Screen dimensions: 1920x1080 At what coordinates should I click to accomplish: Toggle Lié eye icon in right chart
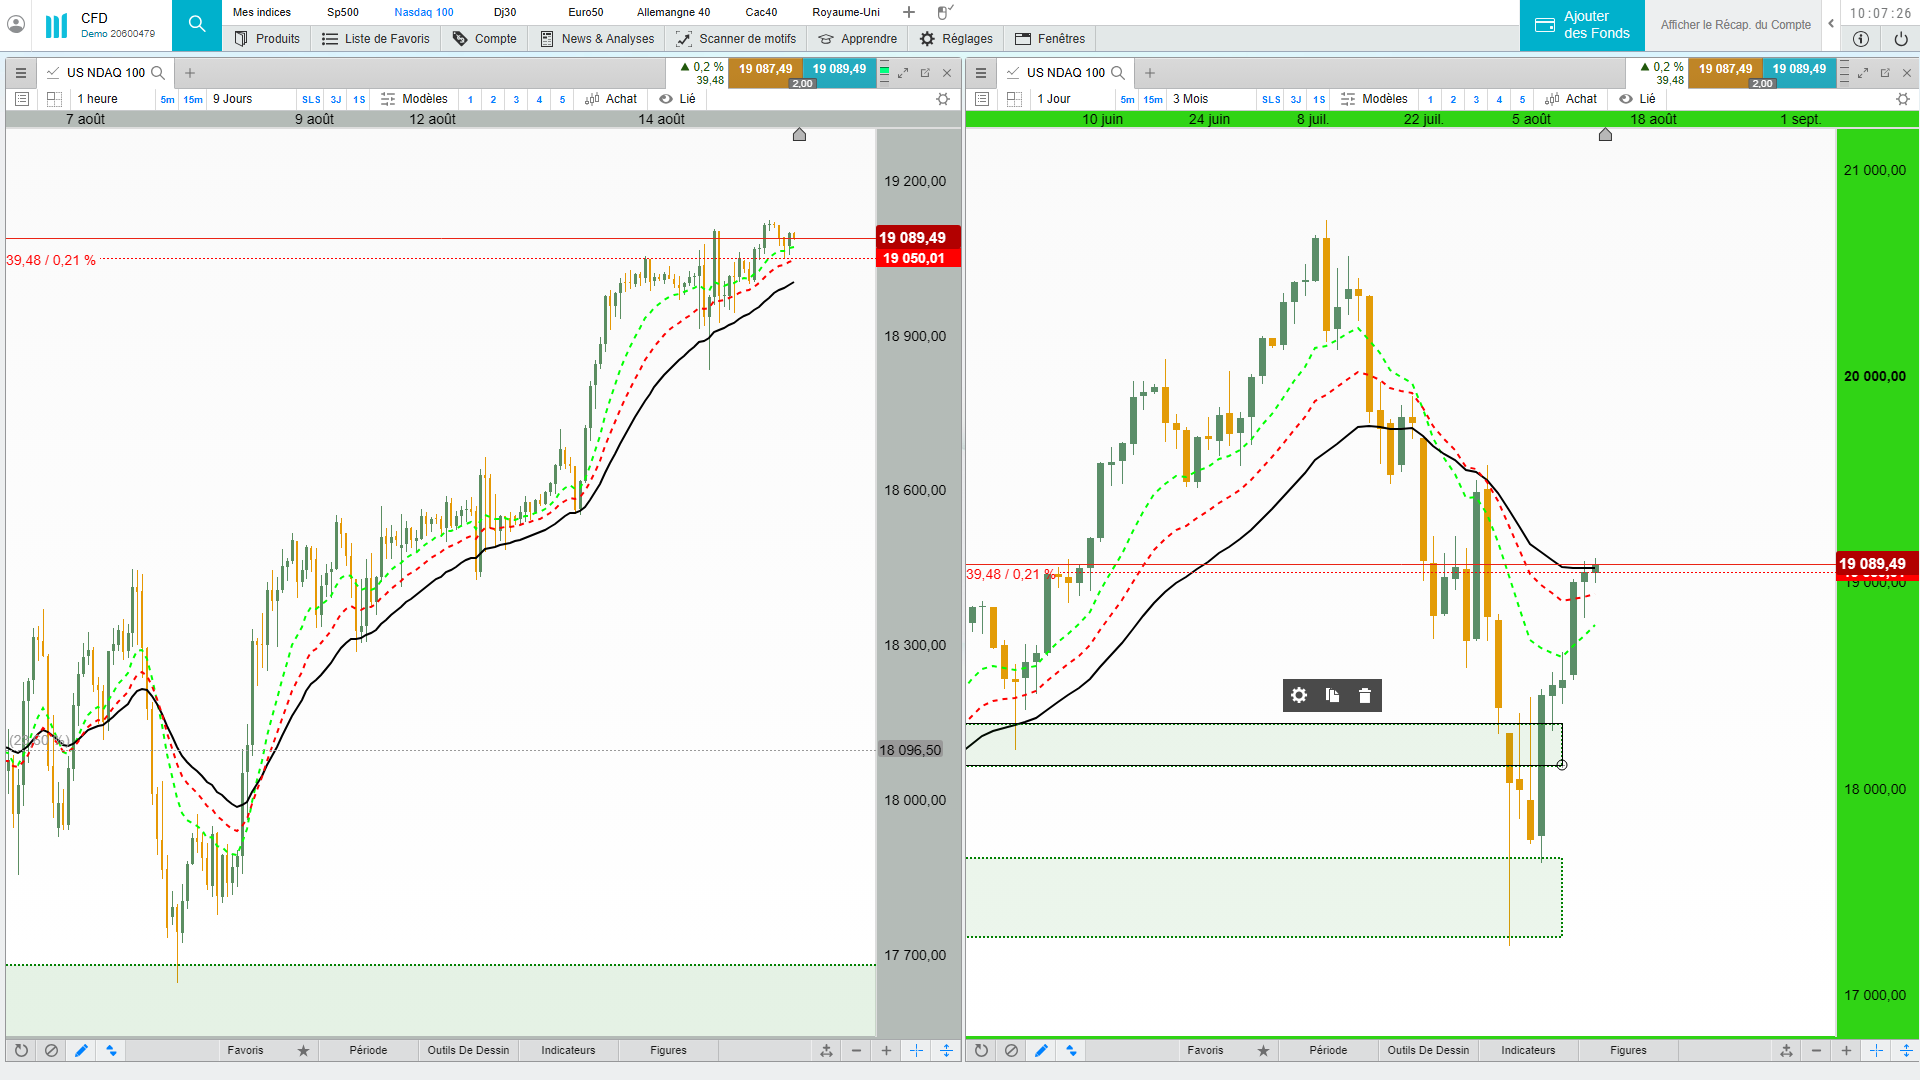click(x=1626, y=99)
